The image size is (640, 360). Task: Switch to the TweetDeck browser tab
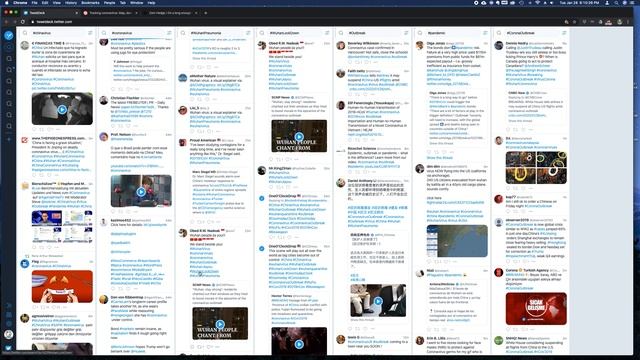tap(49, 13)
